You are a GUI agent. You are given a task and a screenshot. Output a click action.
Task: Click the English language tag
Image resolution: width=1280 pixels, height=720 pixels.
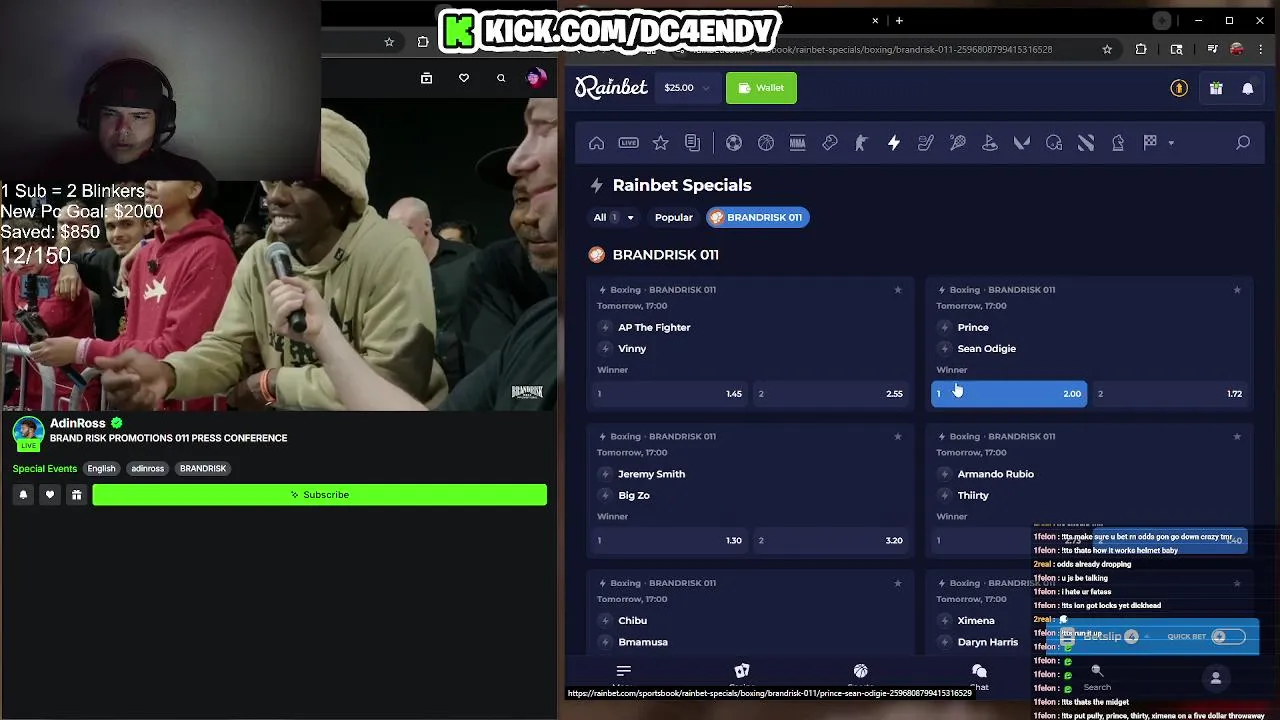tap(101, 468)
